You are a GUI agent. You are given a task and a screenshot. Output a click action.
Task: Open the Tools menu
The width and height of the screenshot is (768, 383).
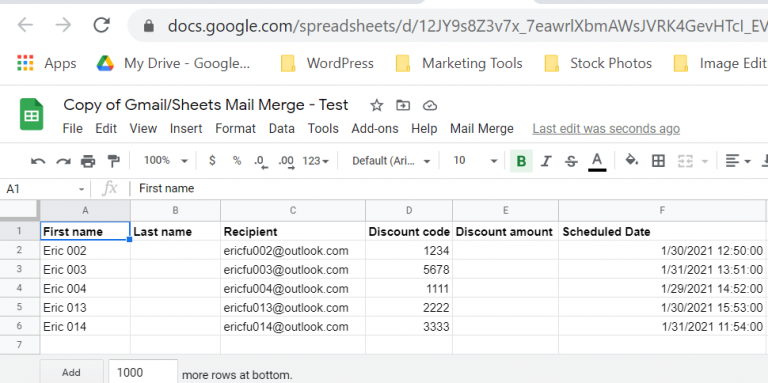[323, 129]
